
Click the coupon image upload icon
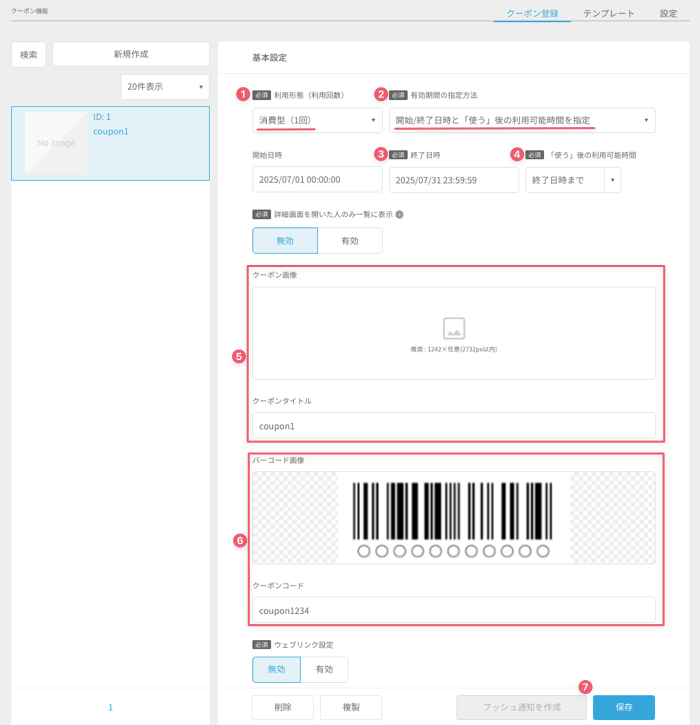click(x=454, y=328)
